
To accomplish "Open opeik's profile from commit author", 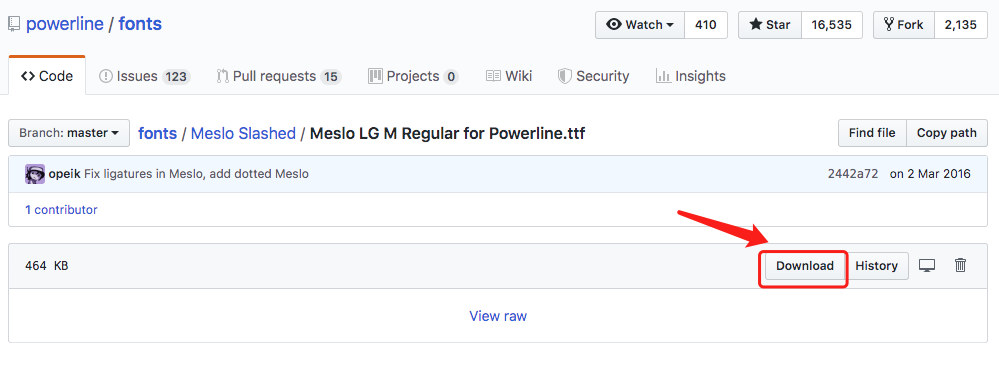I will pyautogui.click(x=64, y=173).
